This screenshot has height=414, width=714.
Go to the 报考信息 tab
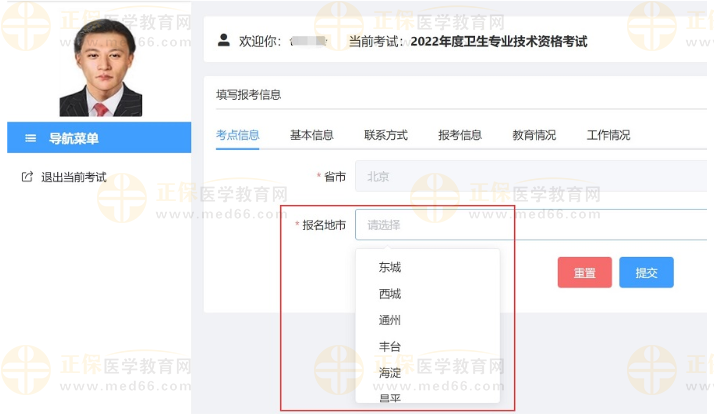(x=459, y=135)
